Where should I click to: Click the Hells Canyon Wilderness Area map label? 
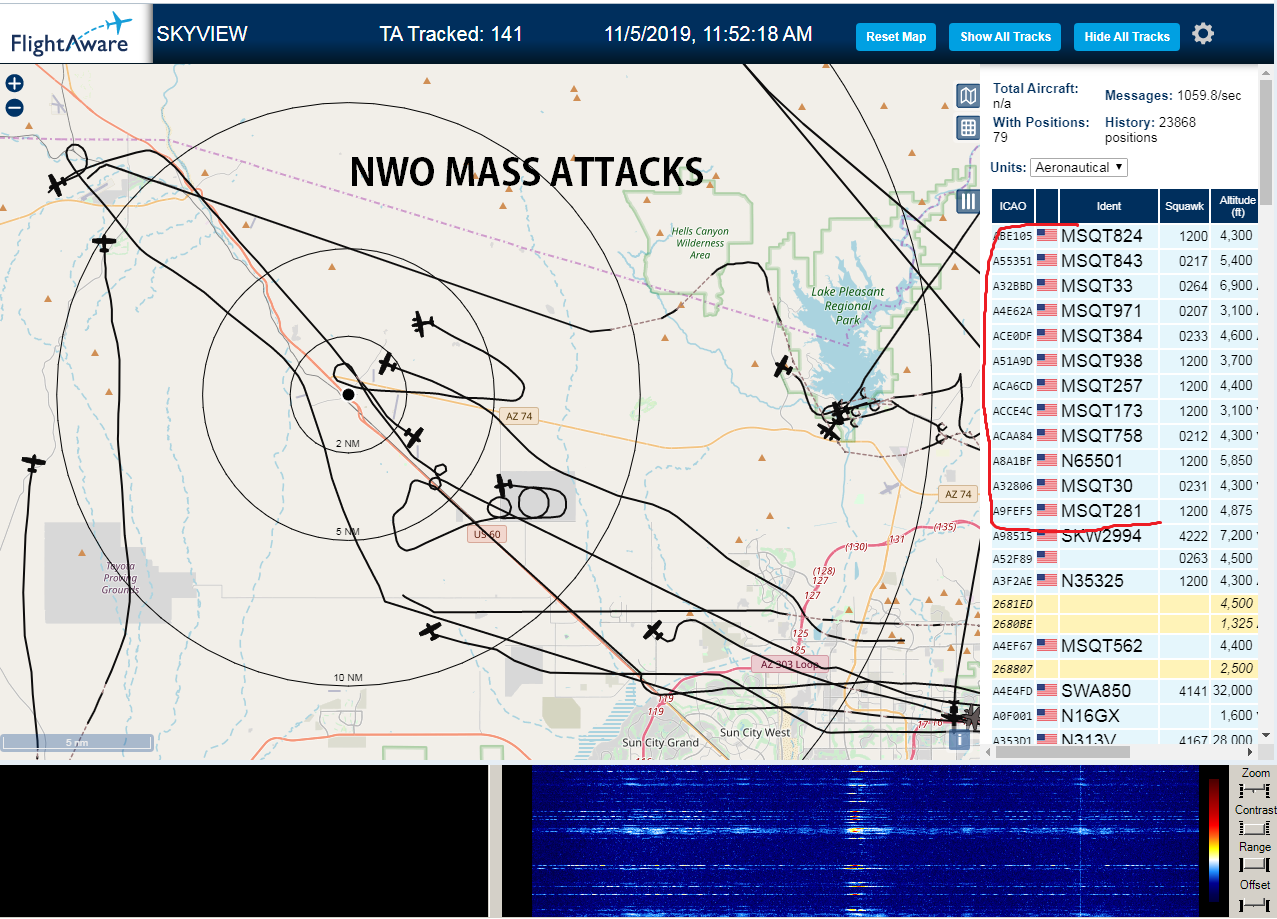point(700,243)
